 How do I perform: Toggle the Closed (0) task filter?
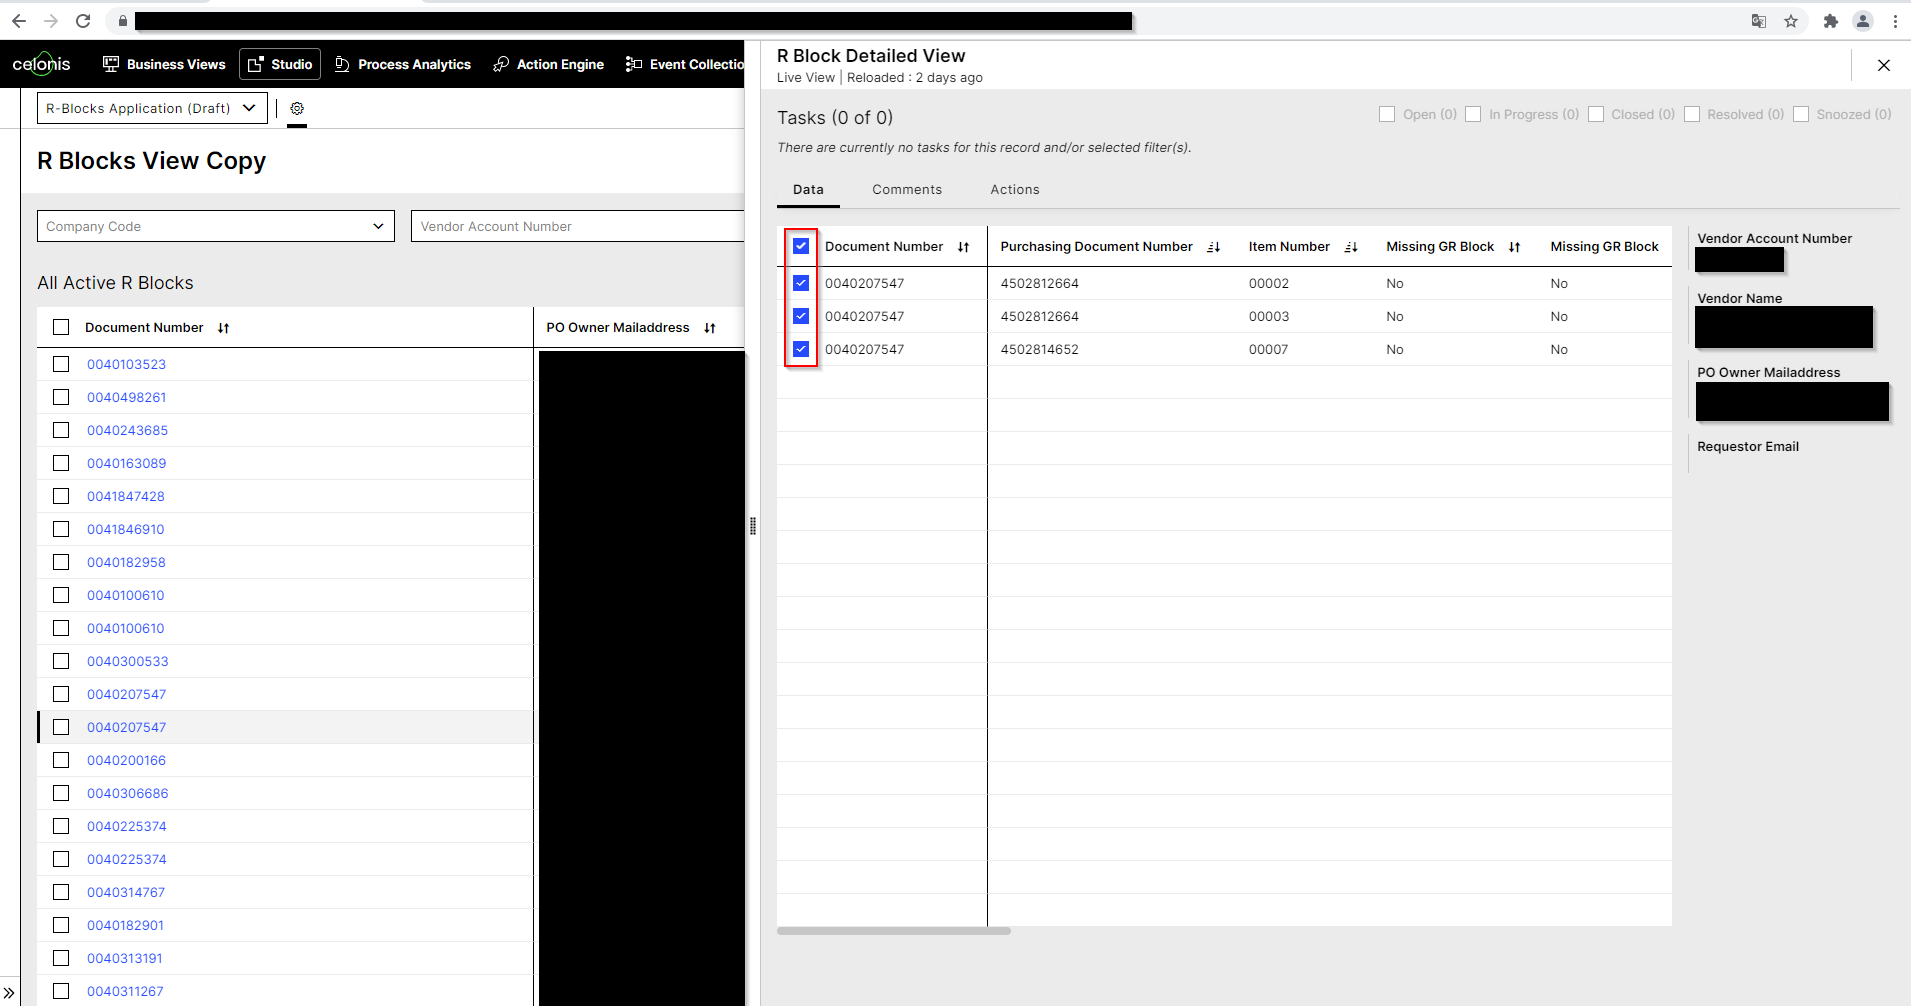(x=1596, y=114)
